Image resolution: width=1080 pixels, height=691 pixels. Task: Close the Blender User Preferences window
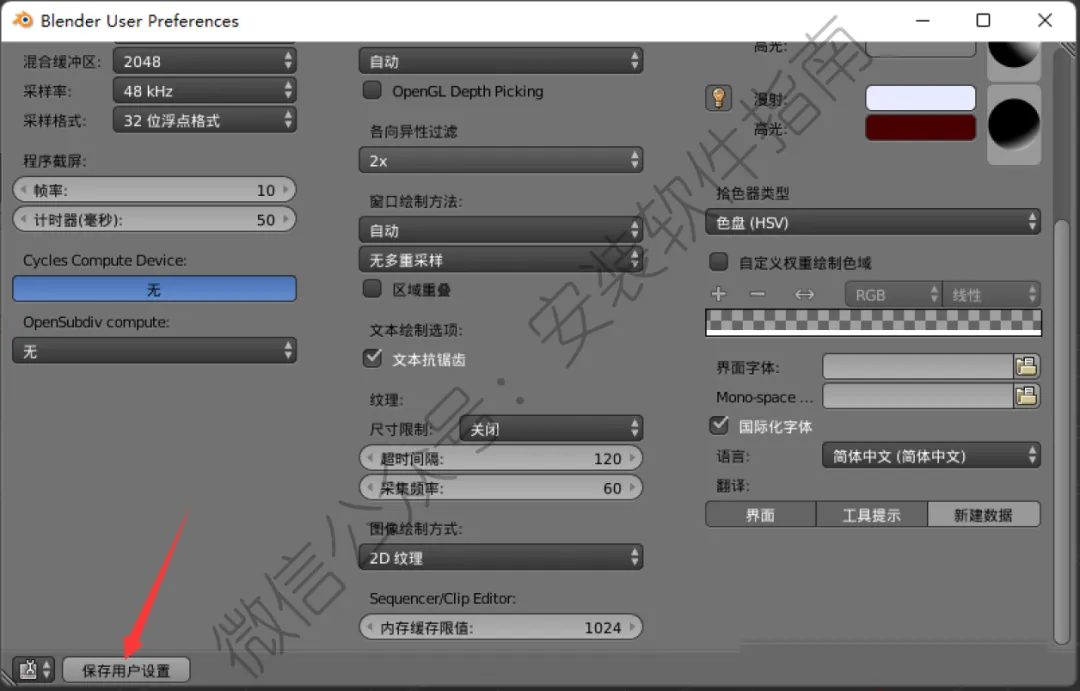pos(1045,21)
